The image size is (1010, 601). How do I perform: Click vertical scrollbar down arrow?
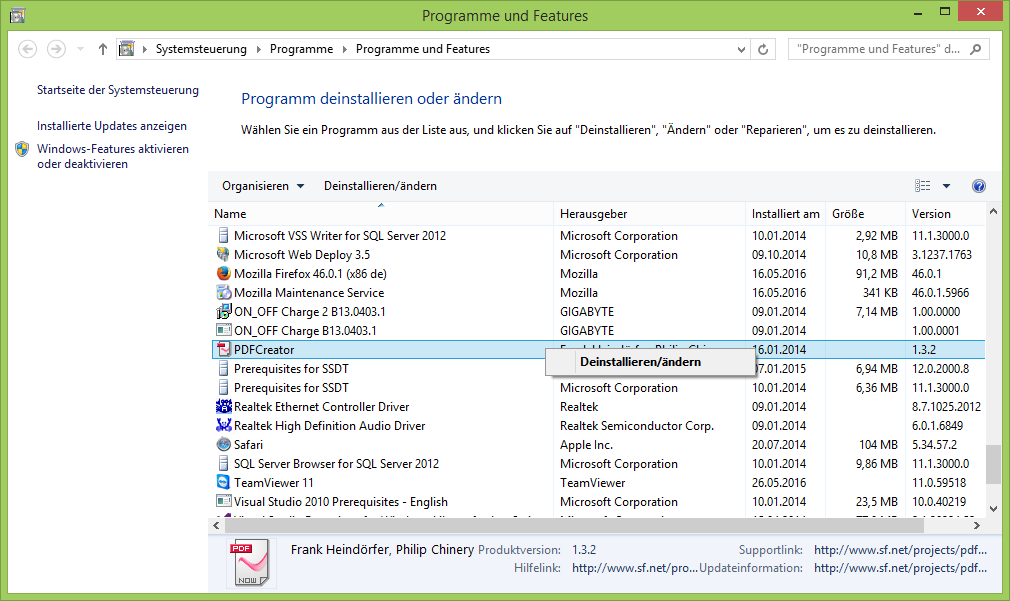tap(993, 509)
